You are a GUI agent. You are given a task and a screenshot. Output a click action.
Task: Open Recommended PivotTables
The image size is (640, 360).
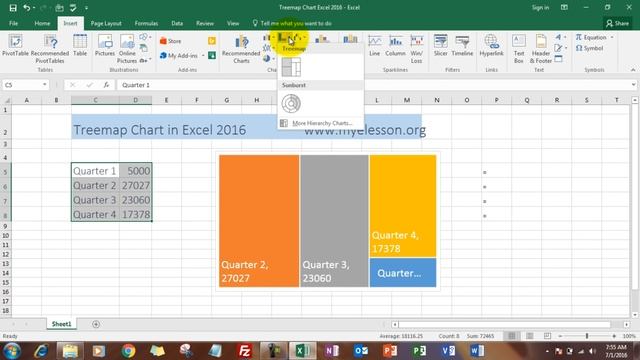(50, 49)
